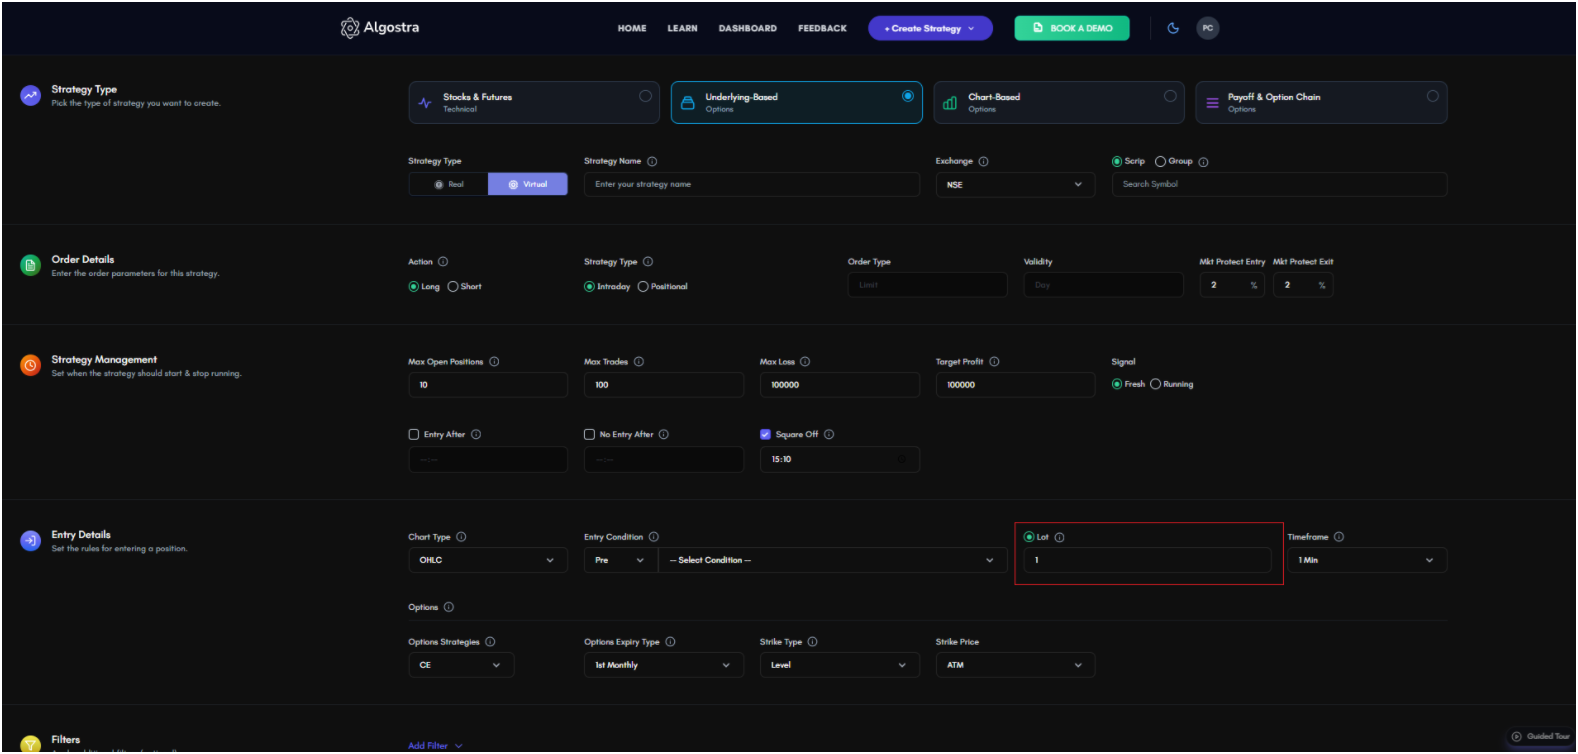
Task: Enable No Entry After checkbox
Action: click(x=589, y=434)
